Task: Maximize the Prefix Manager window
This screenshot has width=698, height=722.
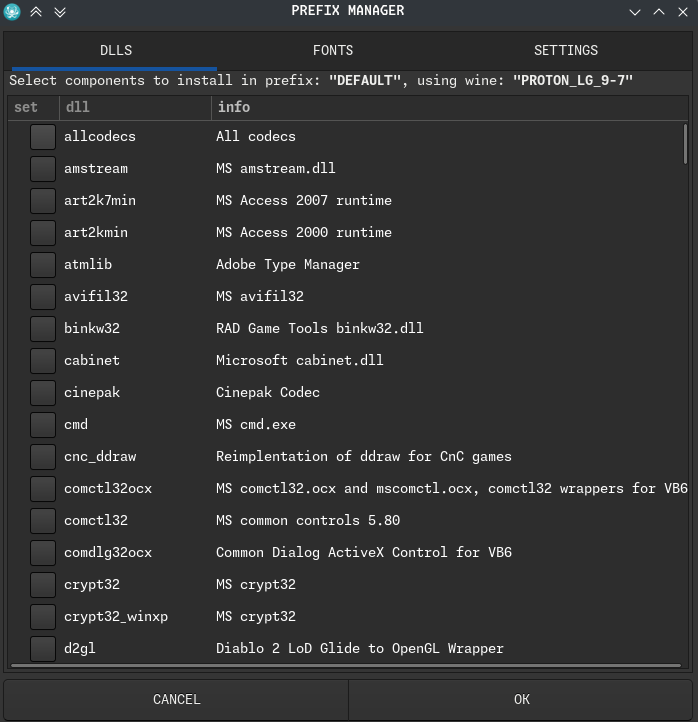Action: pyautogui.click(x=659, y=12)
